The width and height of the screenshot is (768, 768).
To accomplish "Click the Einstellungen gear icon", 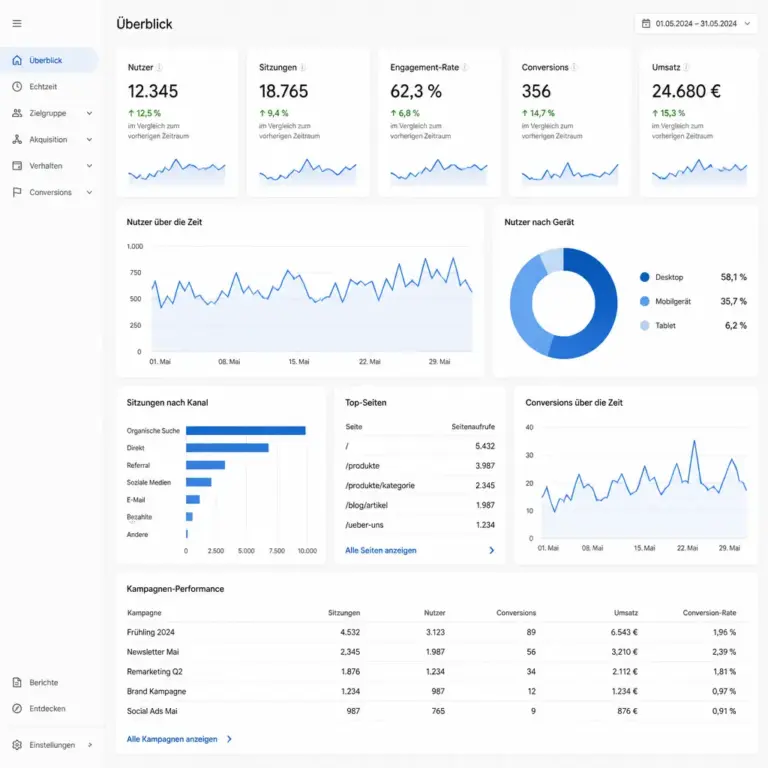I will (17, 745).
